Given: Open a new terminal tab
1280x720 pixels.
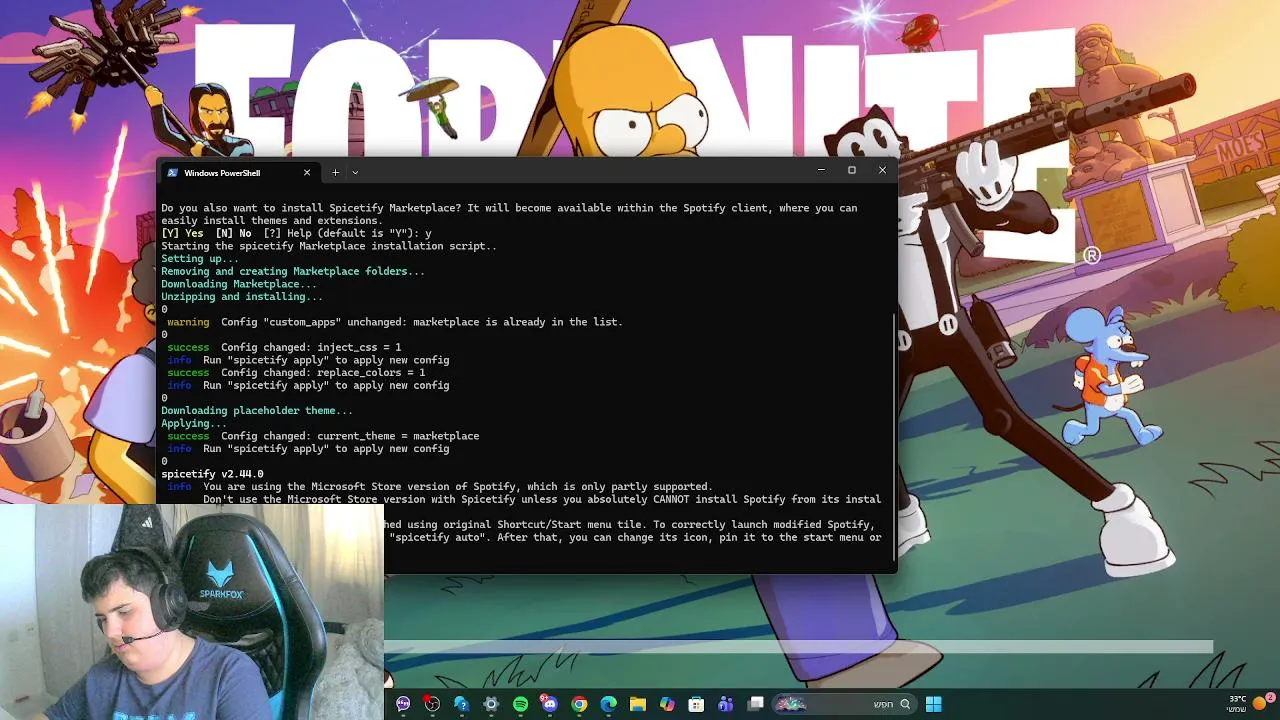Looking at the screenshot, I should (335, 172).
